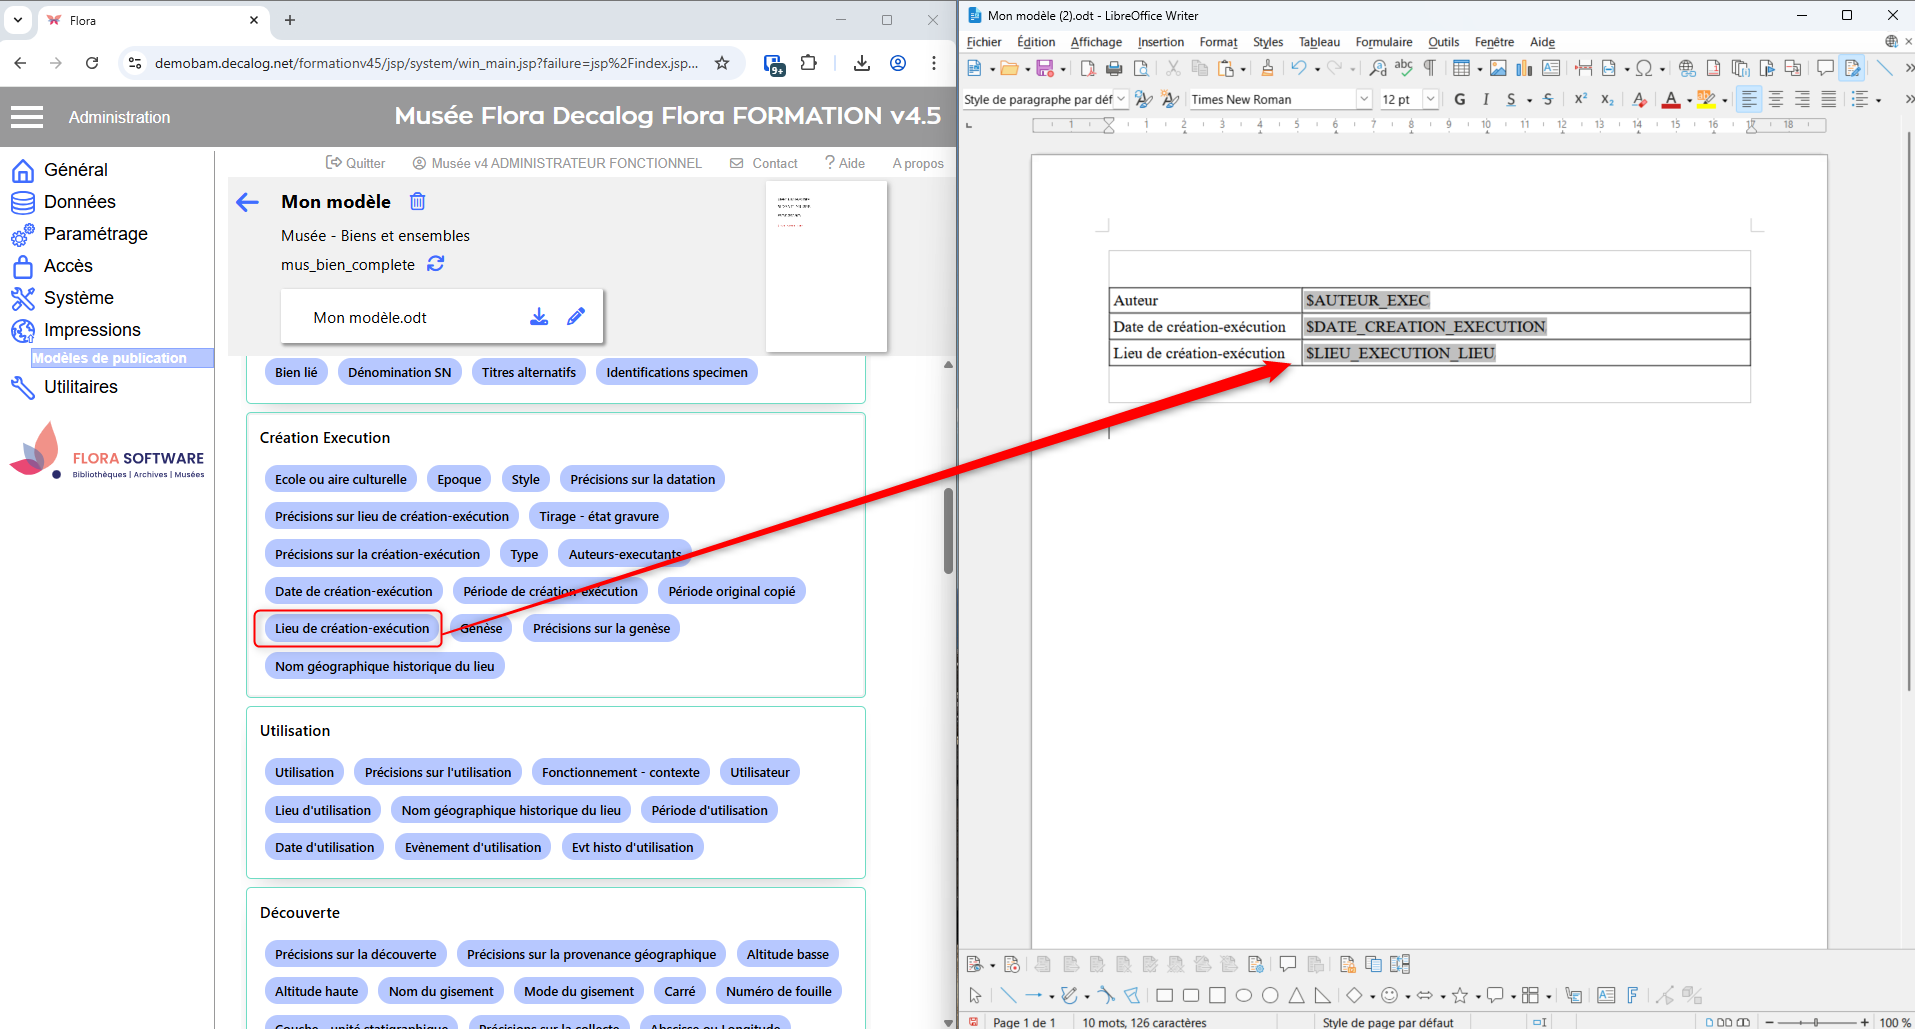1915x1029 pixels.
Task: Open the Insertion menu in Writer
Action: [1160, 42]
